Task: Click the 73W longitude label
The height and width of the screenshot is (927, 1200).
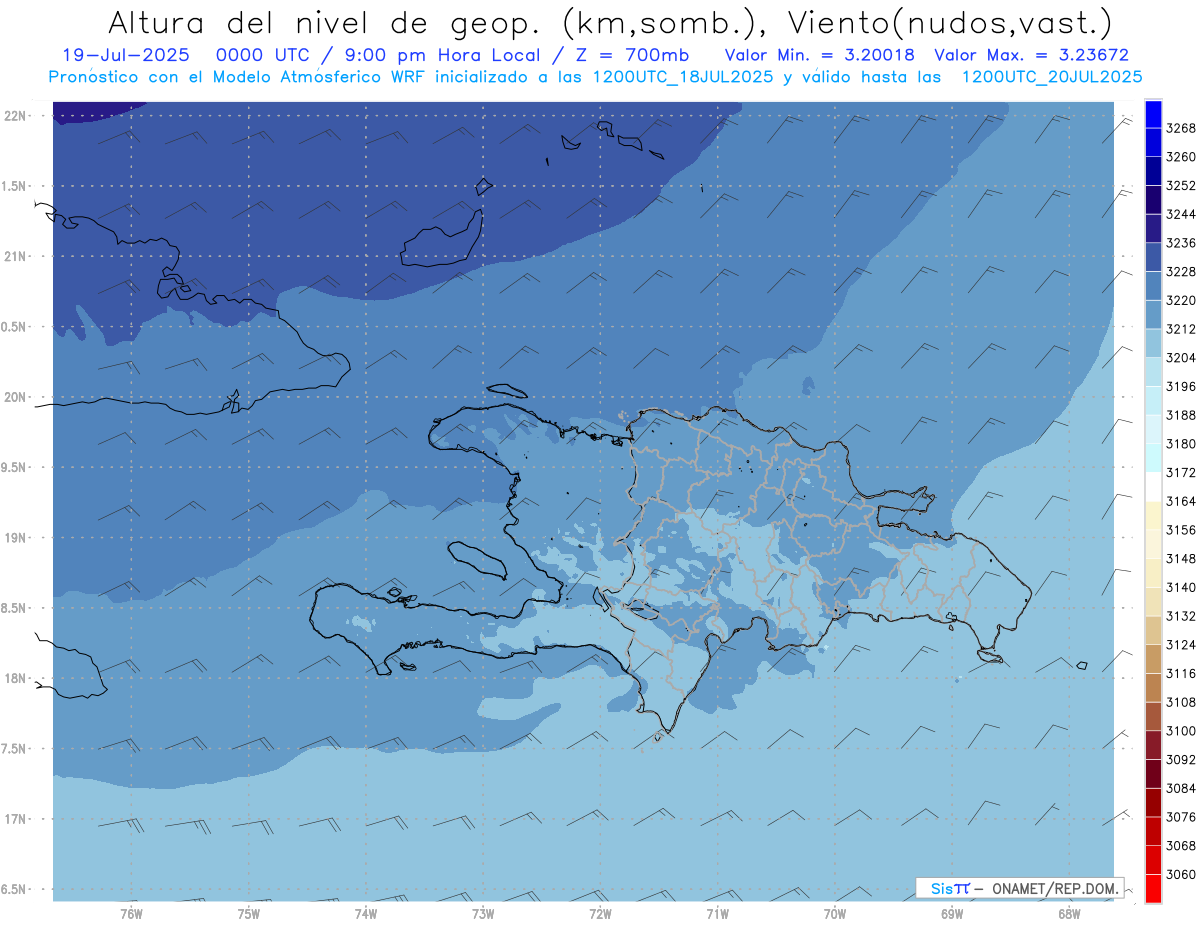Action: click(x=483, y=913)
